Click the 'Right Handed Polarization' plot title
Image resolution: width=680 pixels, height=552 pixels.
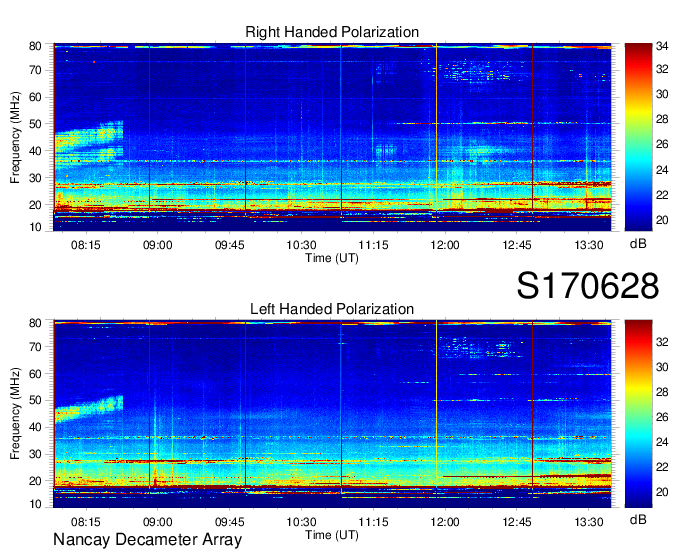(x=332, y=32)
